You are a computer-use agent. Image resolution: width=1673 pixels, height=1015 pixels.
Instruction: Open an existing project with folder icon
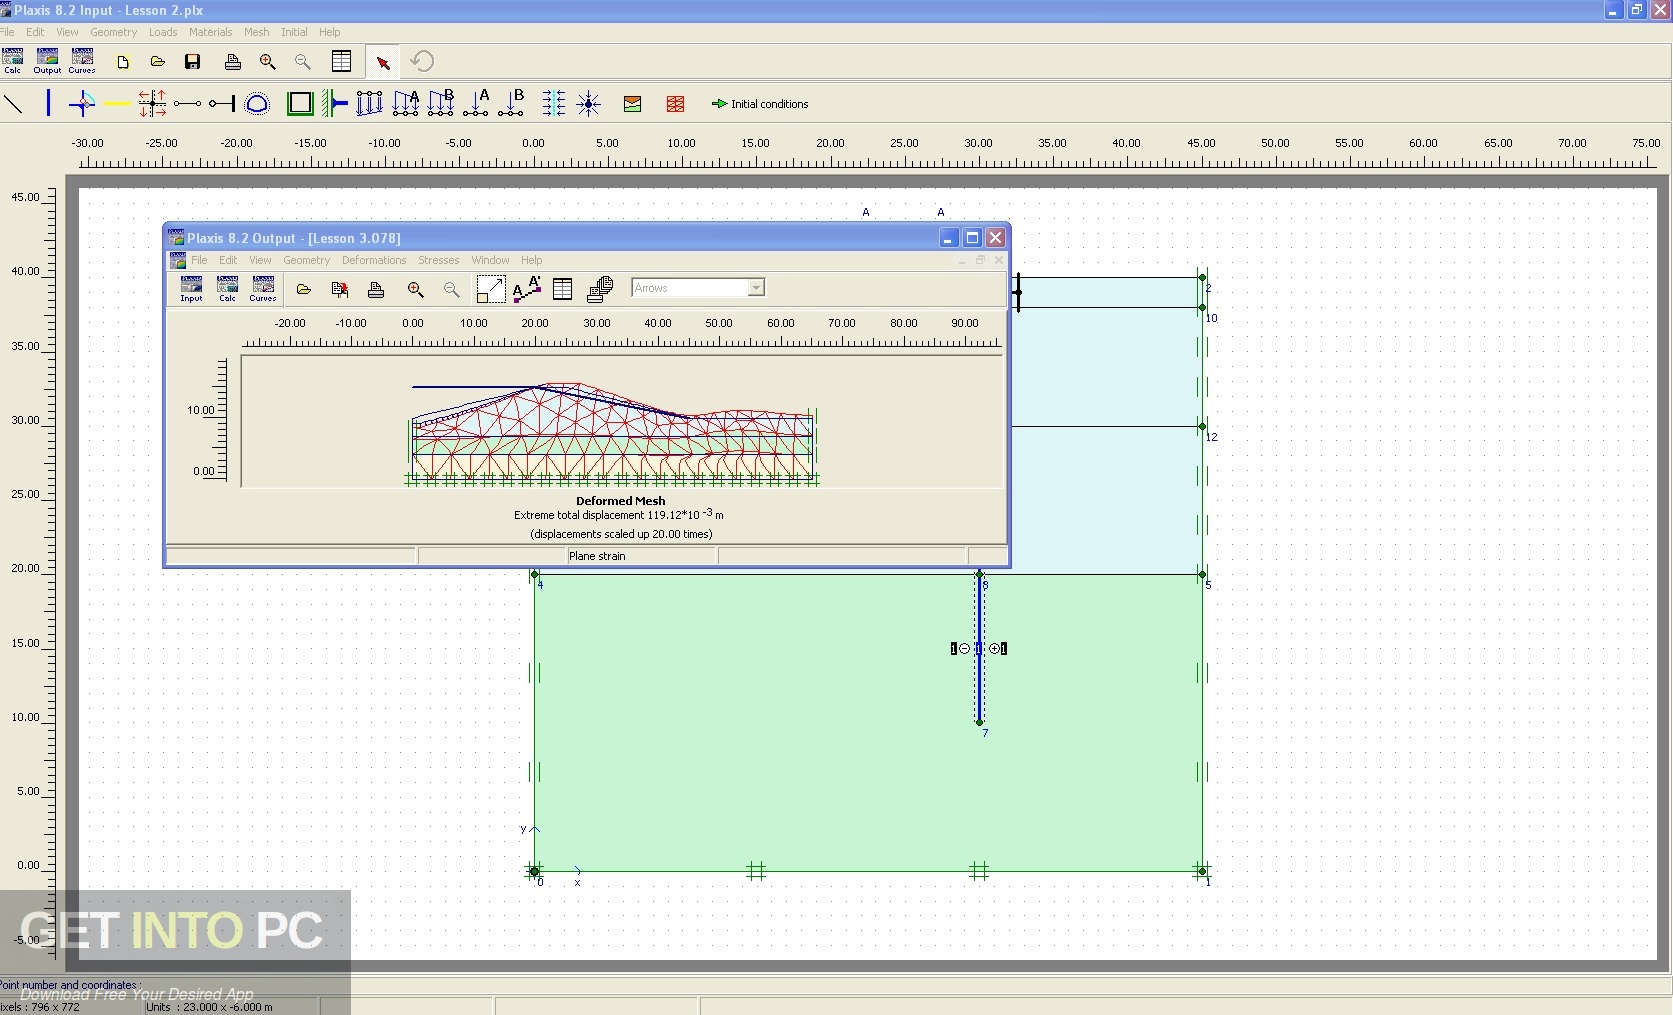click(158, 62)
